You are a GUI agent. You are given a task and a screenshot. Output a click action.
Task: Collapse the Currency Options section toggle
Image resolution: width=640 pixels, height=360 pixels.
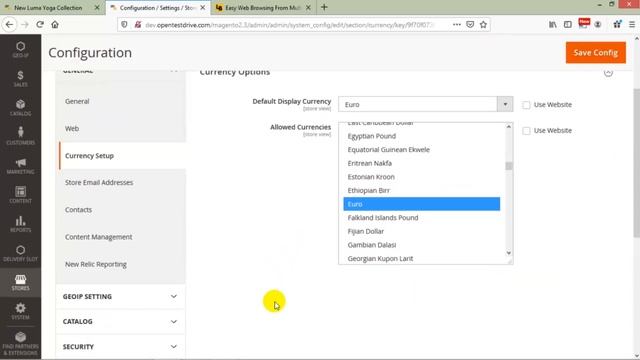pos(608,72)
